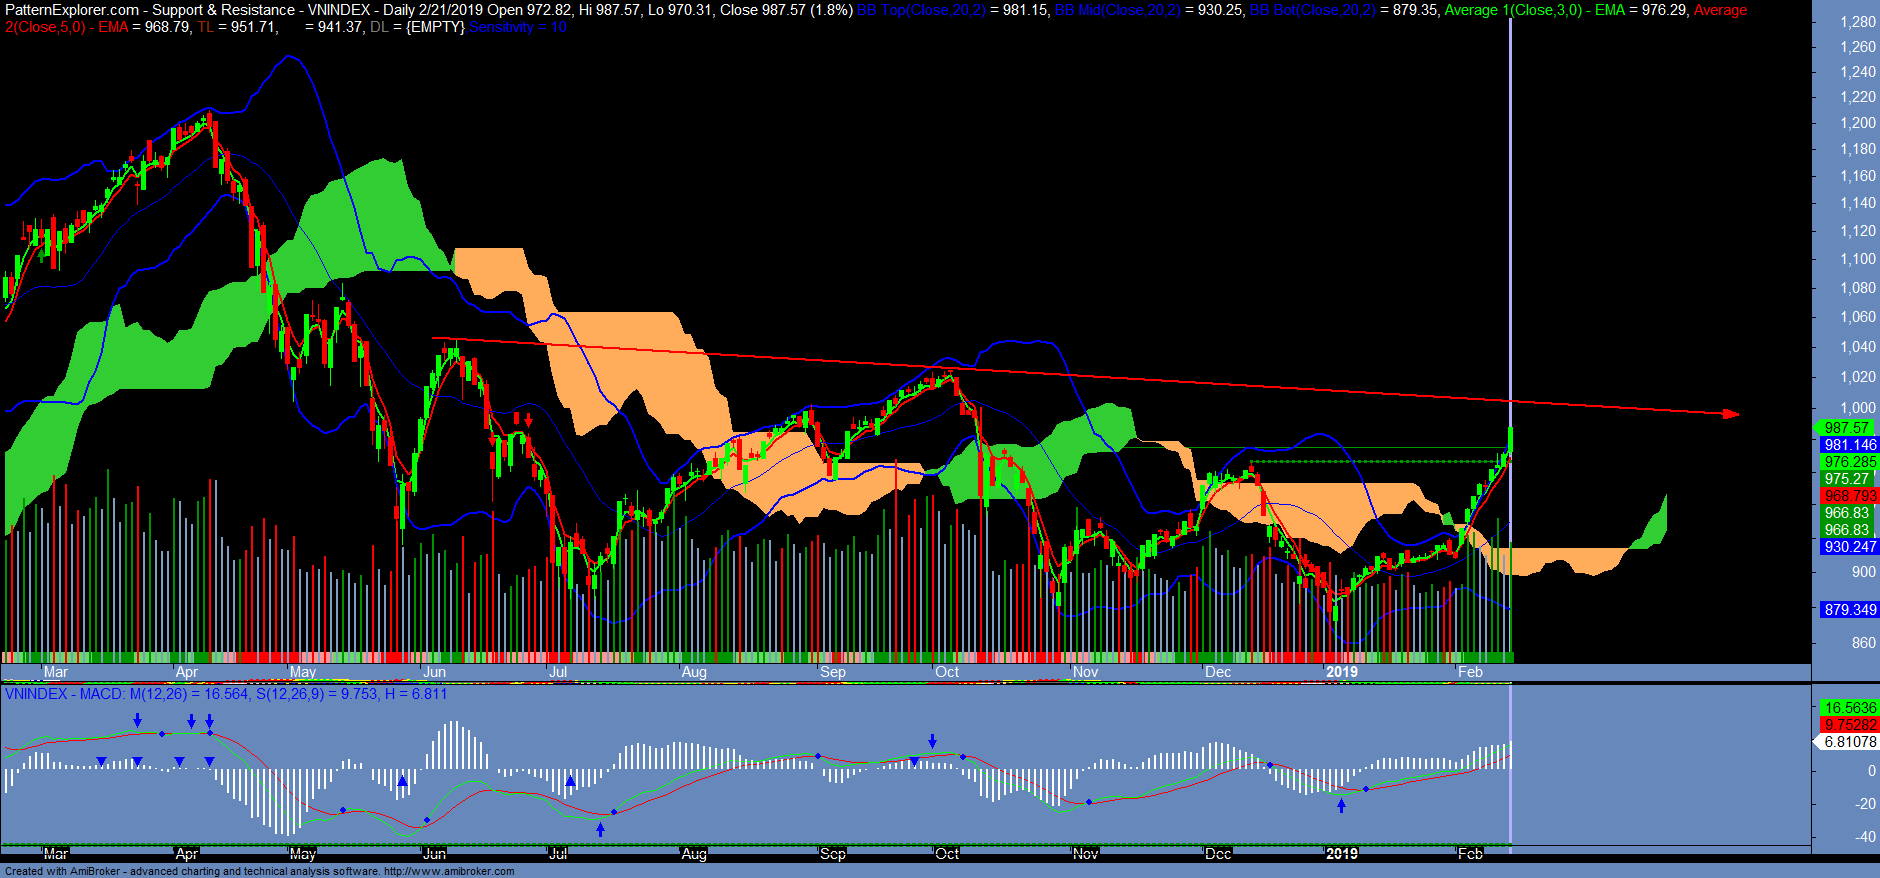This screenshot has width=1880, height=878.
Task: Click the white 6.81078 histogram value label
Action: 1850,742
